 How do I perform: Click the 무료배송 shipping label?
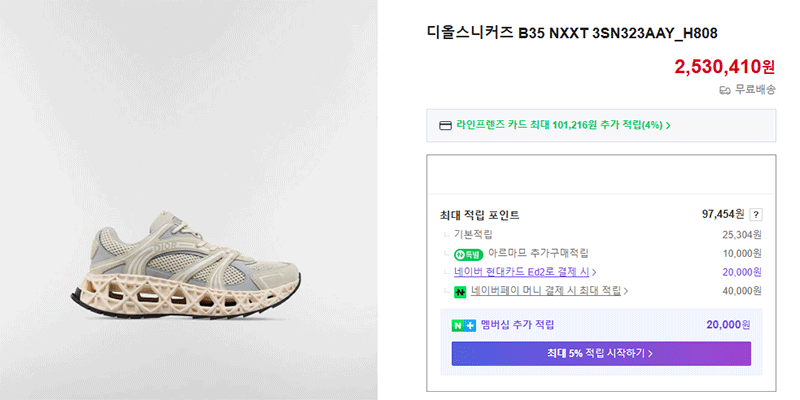pos(755,90)
